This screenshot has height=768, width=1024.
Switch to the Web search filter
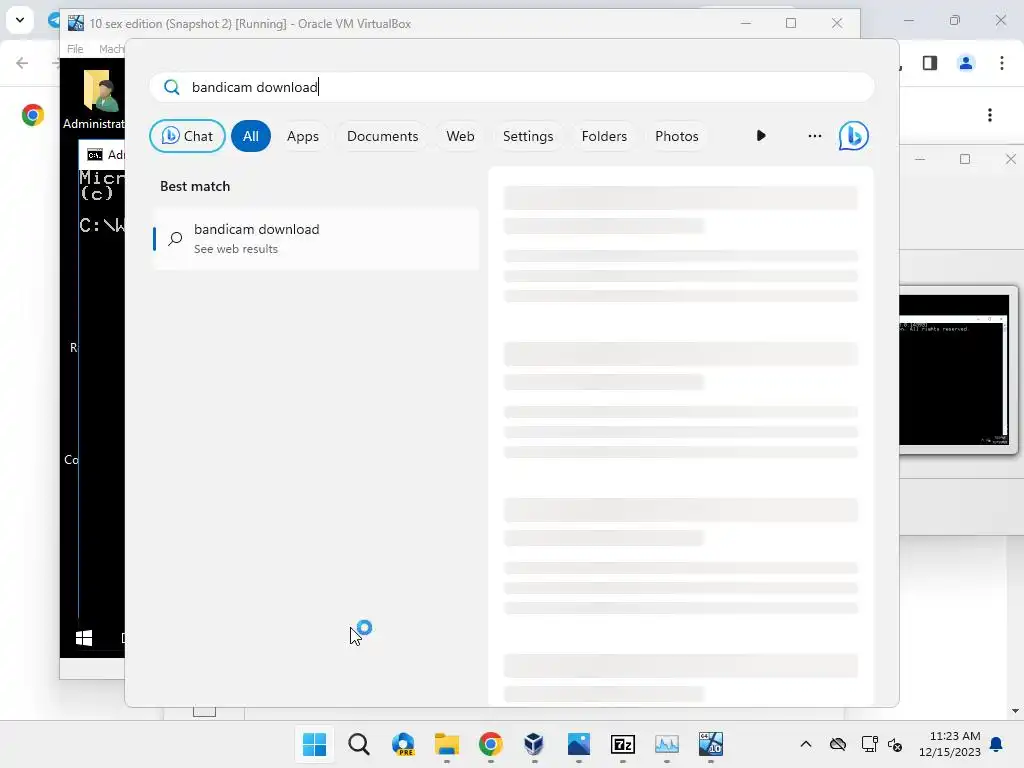(x=460, y=136)
